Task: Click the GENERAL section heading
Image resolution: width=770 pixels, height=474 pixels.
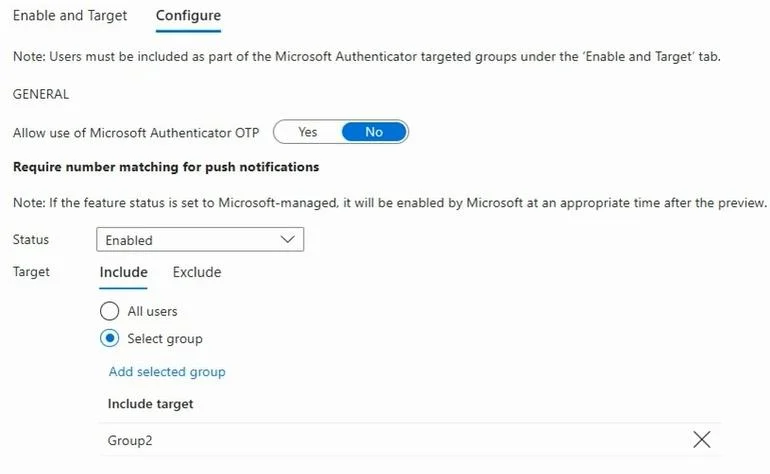Action: click(41, 94)
